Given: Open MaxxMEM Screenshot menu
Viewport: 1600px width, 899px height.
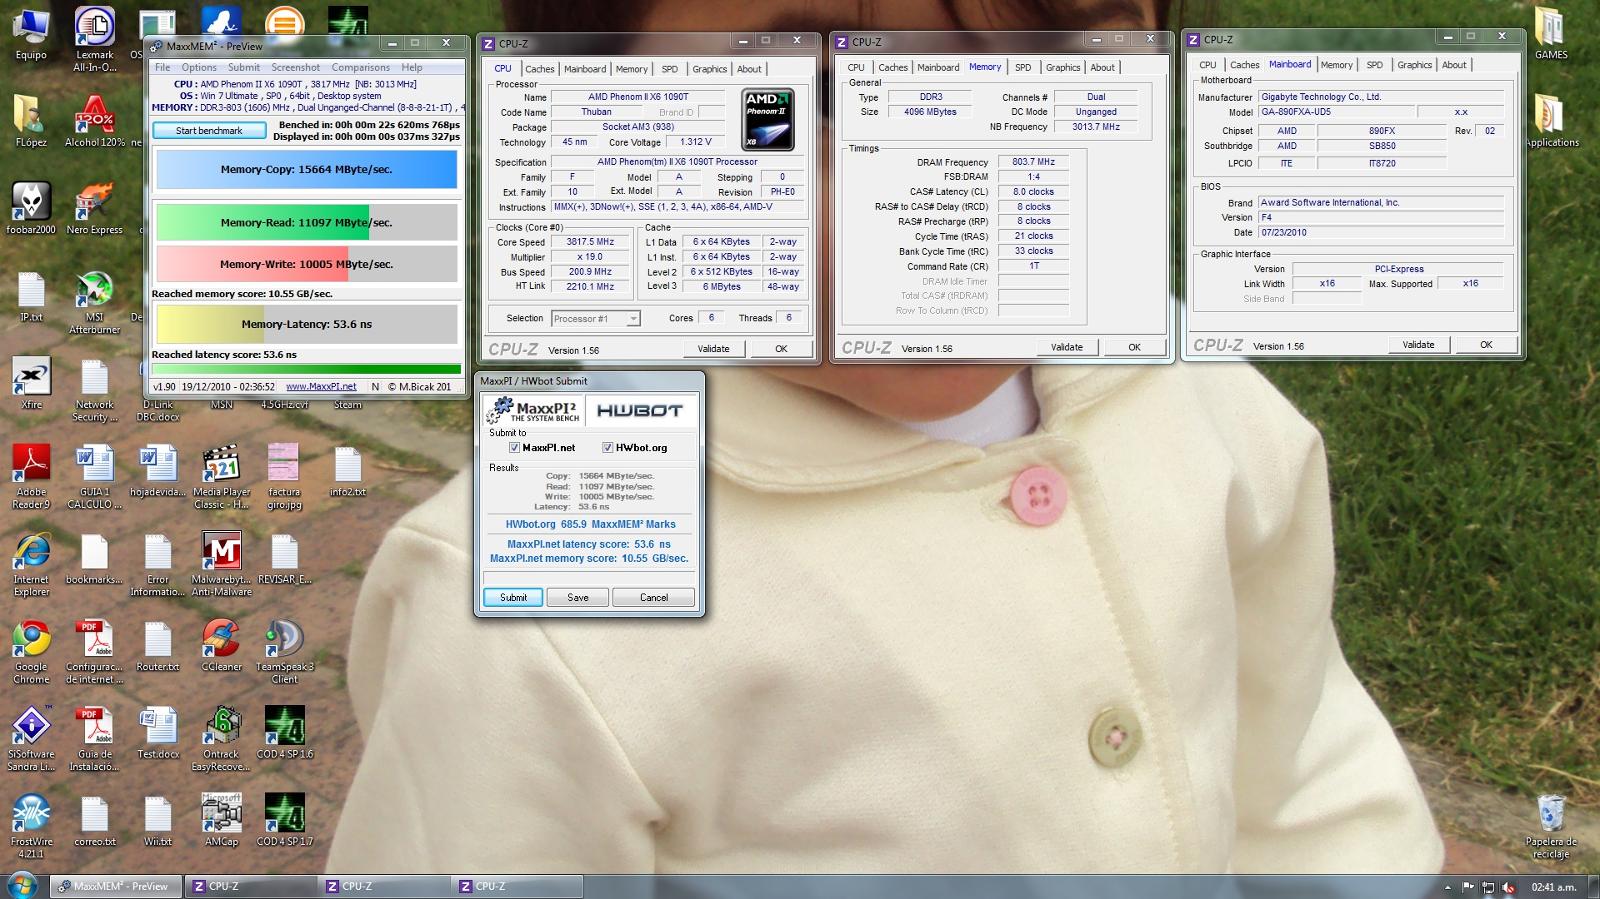Looking at the screenshot, I should [x=296, y=68].
